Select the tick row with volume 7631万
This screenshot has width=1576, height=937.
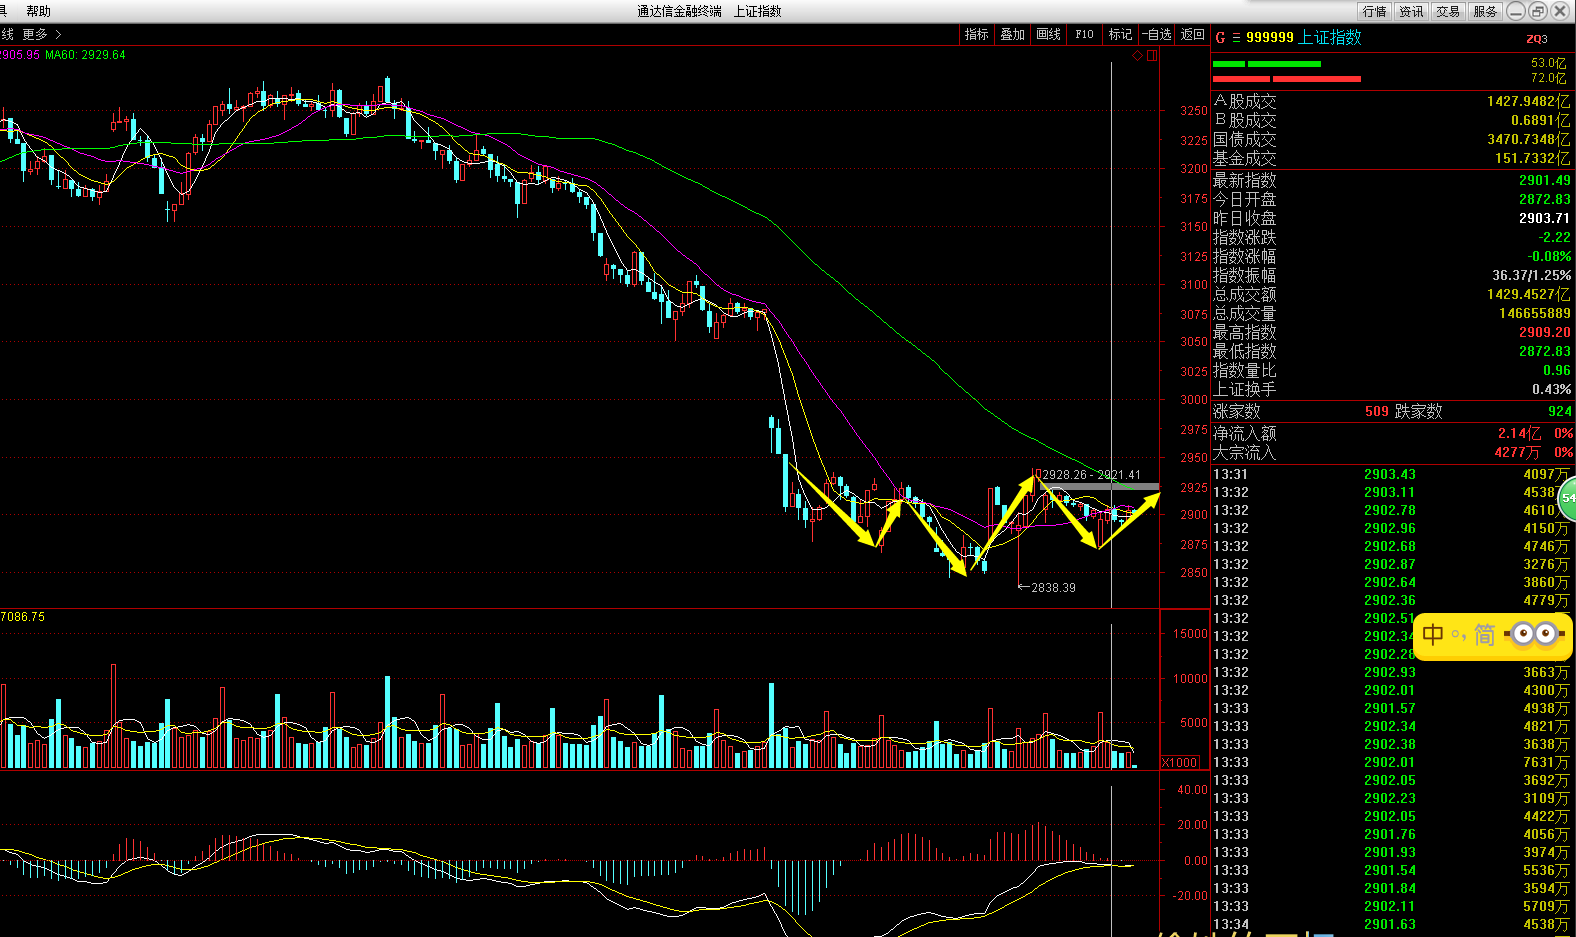pyautogui.click(x=1392, y=762)
